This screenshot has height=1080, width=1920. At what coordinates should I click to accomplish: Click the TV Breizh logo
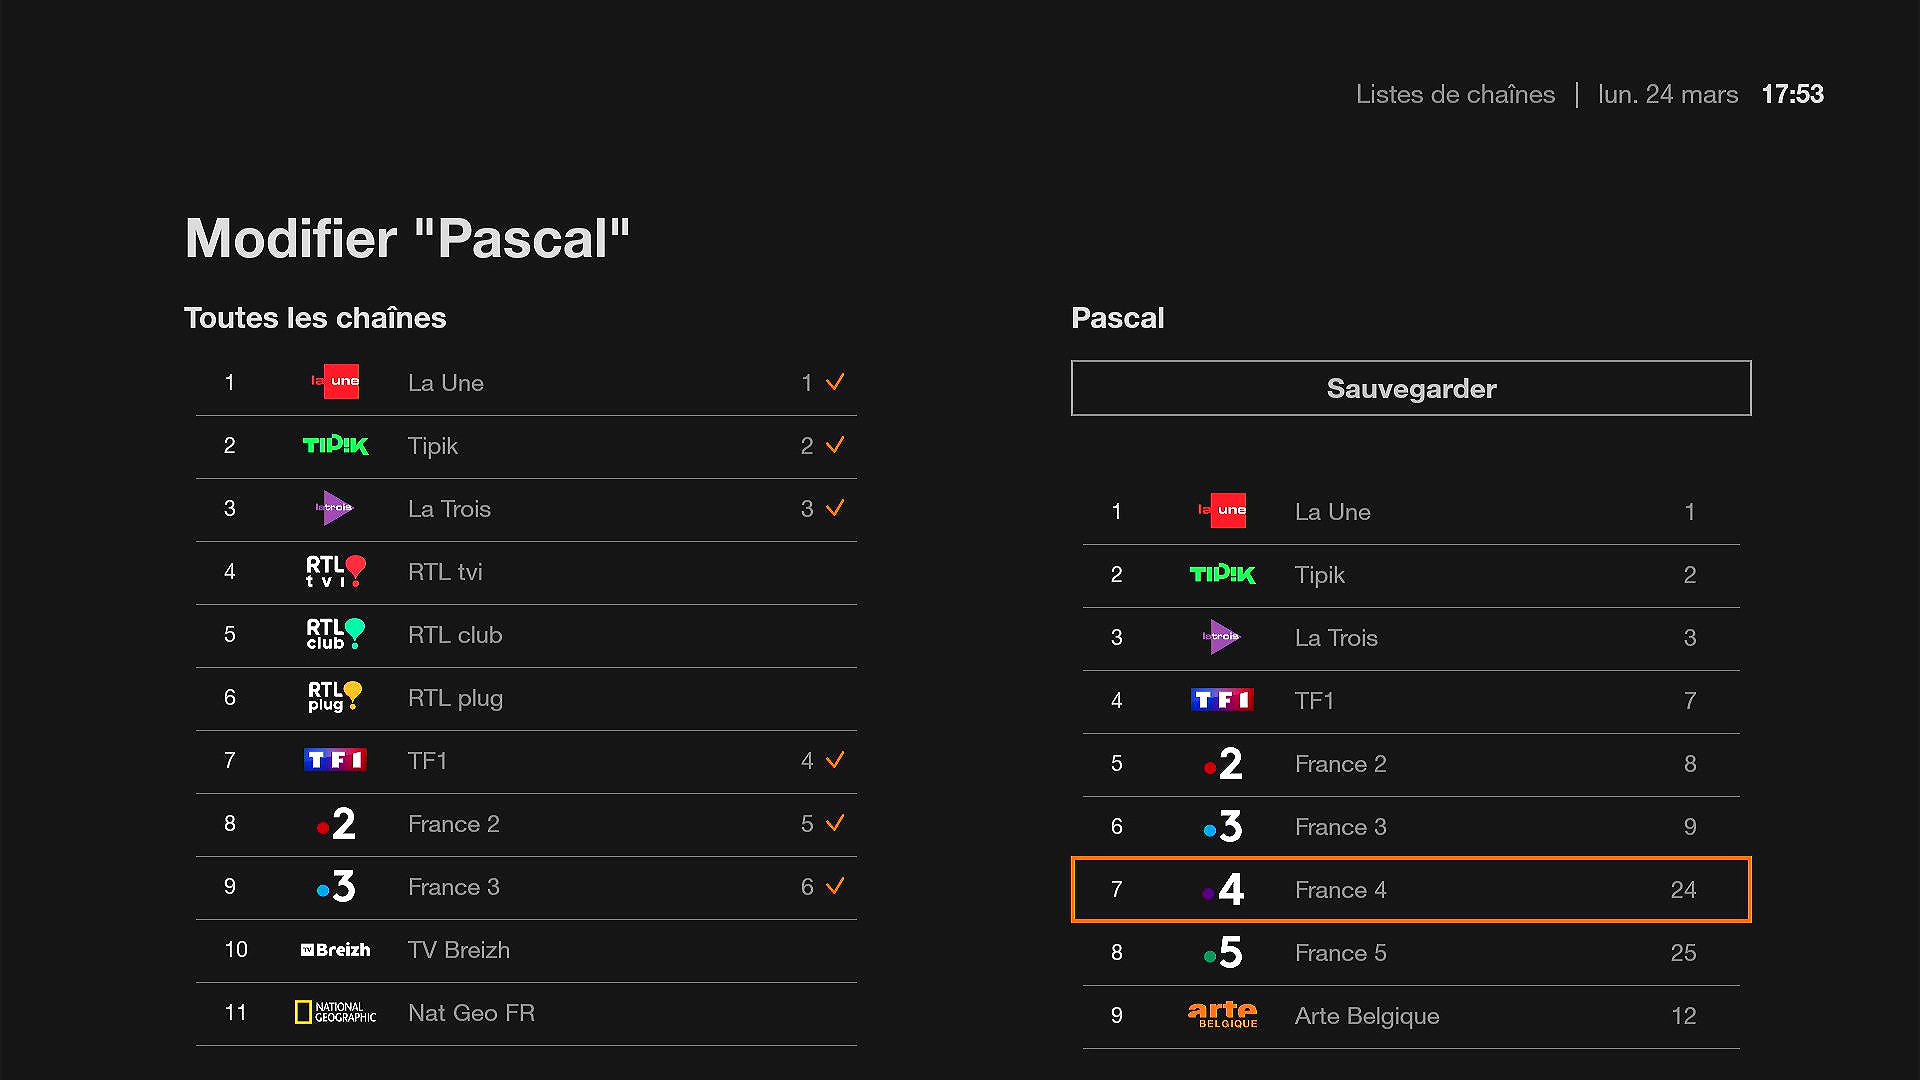tap(335, 950)
